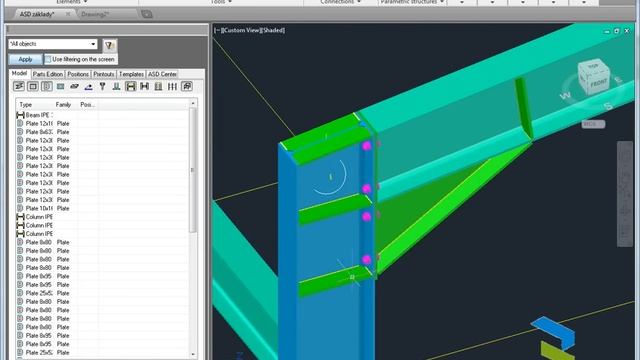The image size is (640, 360).
Task: Close the ASD zaklady document tab
Action: pos(68,14)
